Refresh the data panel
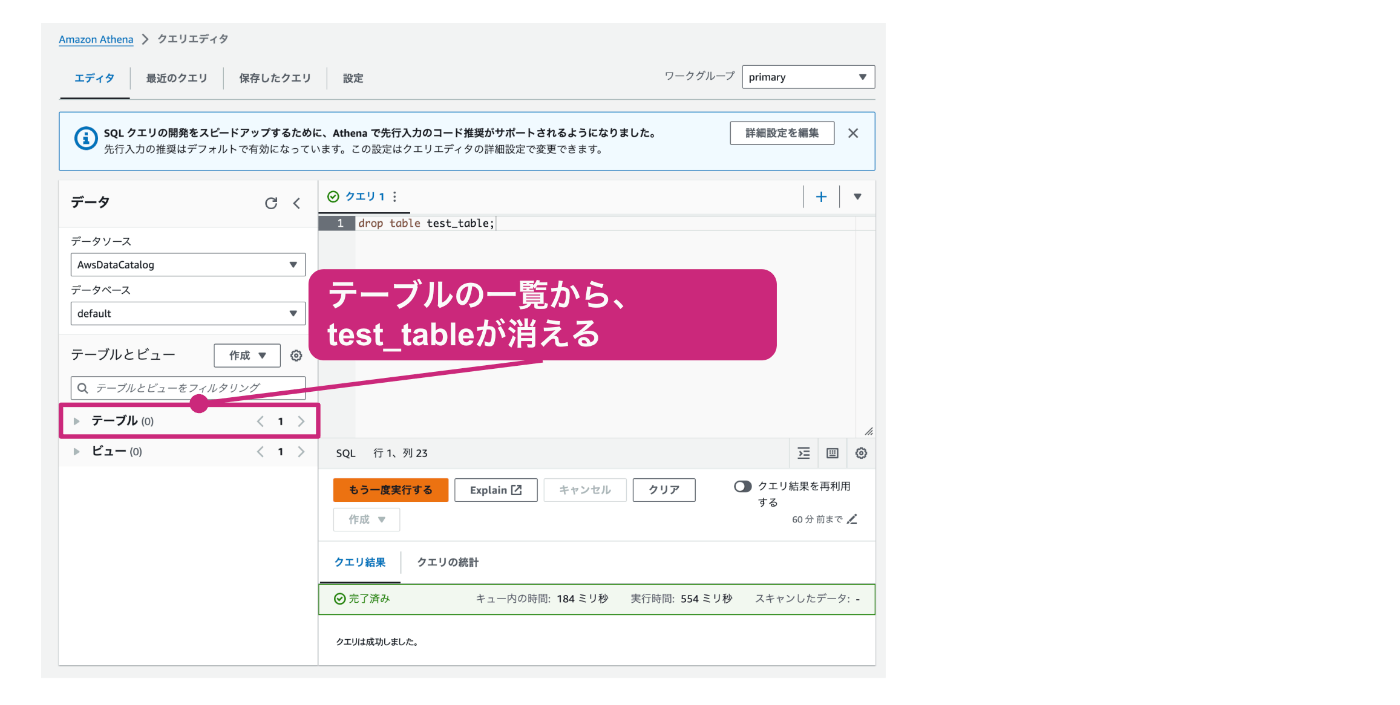The height and width of the screenshot is (705, 1400). 271,203
